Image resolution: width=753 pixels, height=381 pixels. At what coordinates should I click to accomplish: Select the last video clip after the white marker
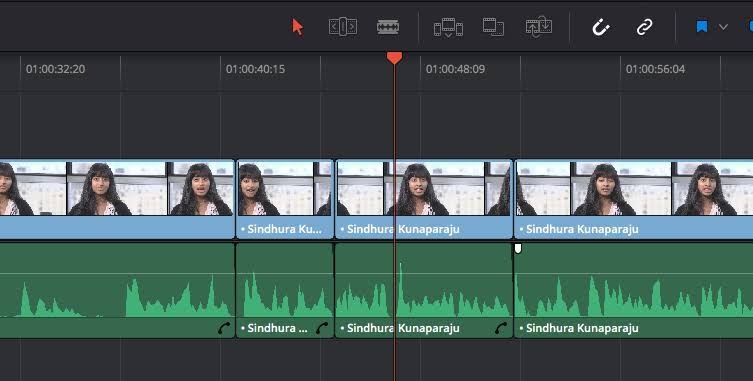coord(634,198)
